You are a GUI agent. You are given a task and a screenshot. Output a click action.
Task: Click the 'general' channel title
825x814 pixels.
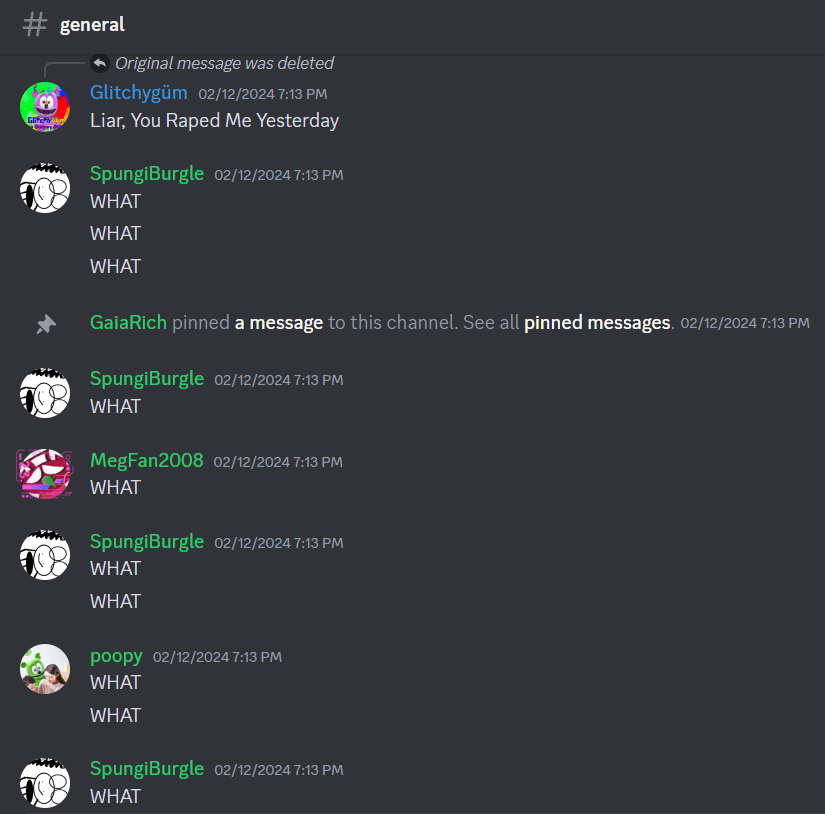tap(92, 25)
